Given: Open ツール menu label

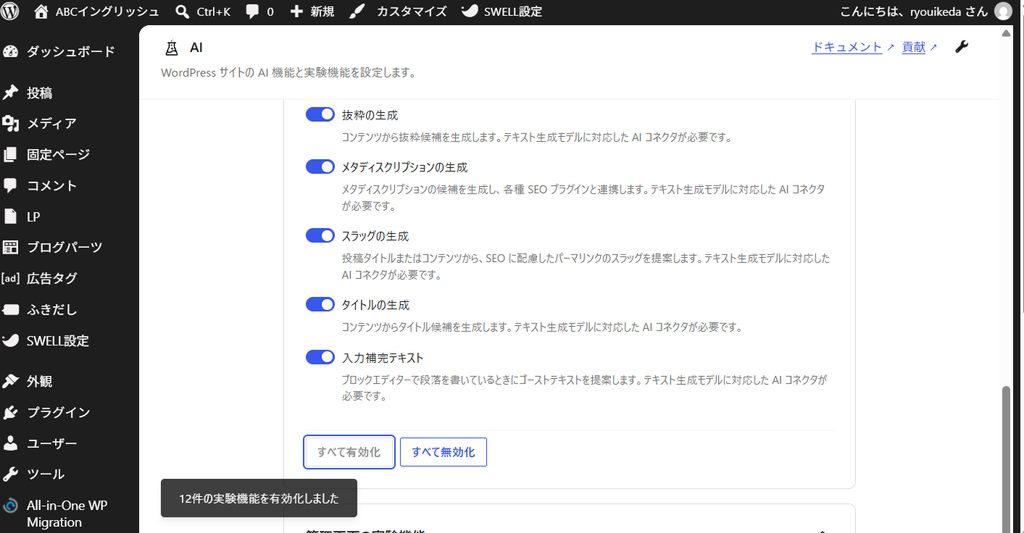Looking at the screenshot, I should 45,474.
